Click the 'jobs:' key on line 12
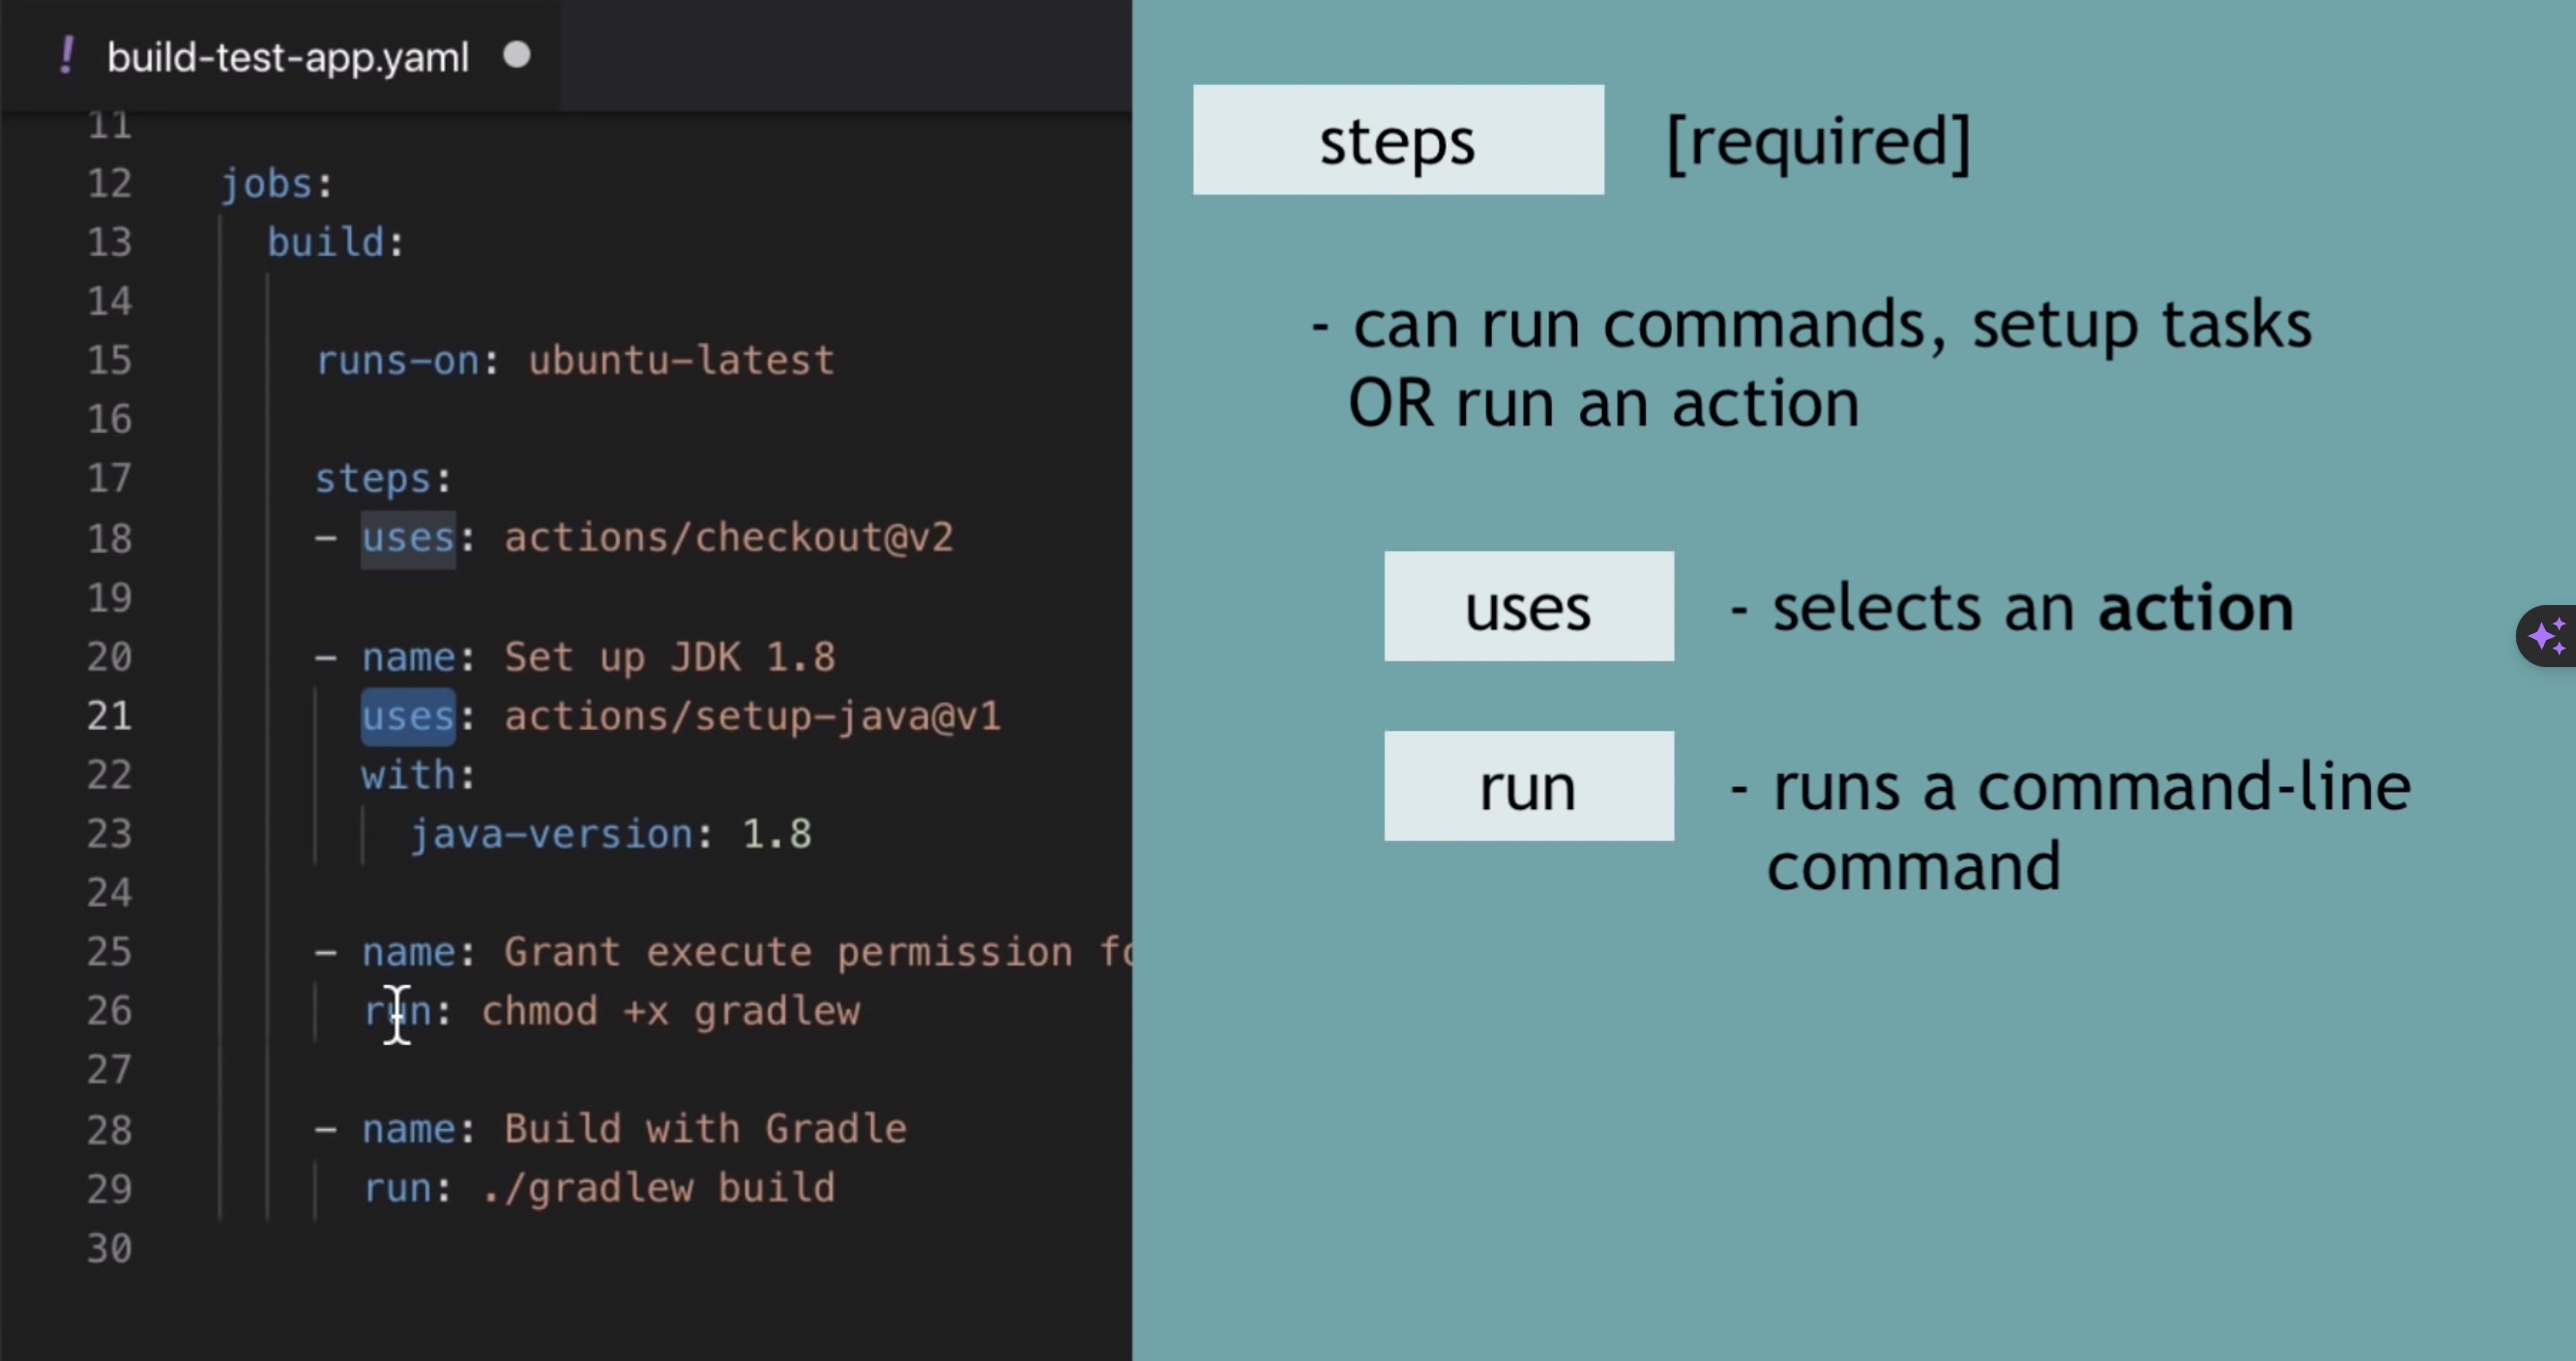Viewport: 2576px width, 1361px height. [x=277, y=184]
